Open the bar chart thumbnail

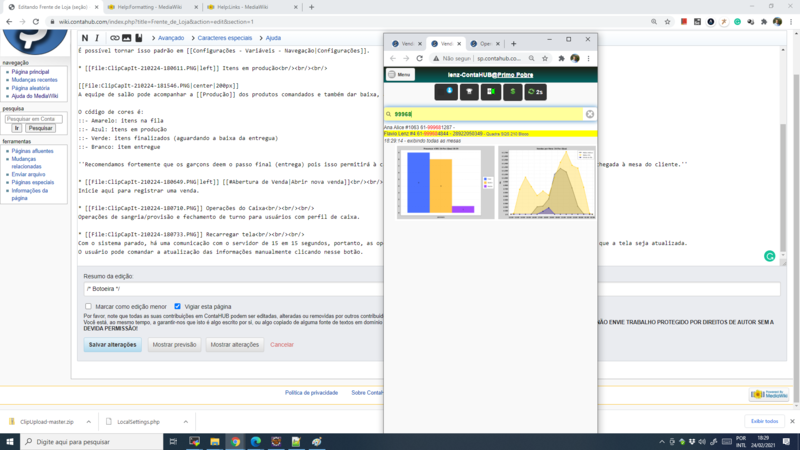click(445, 183)
